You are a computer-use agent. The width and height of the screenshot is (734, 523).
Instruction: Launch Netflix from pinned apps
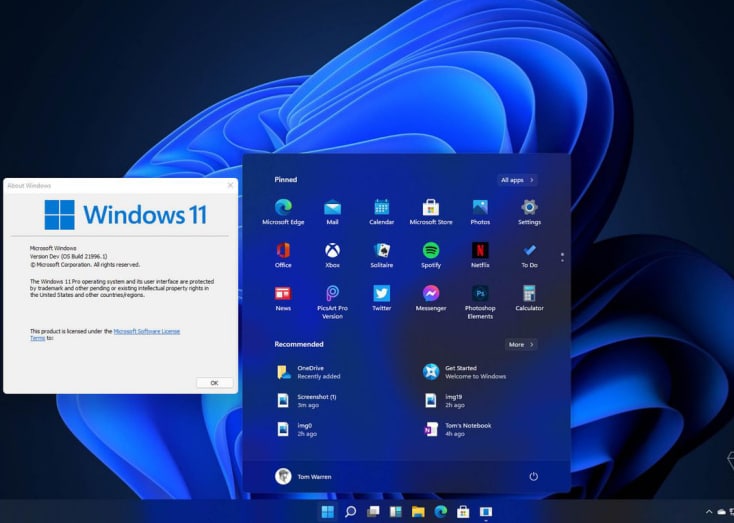pos(480,255)
